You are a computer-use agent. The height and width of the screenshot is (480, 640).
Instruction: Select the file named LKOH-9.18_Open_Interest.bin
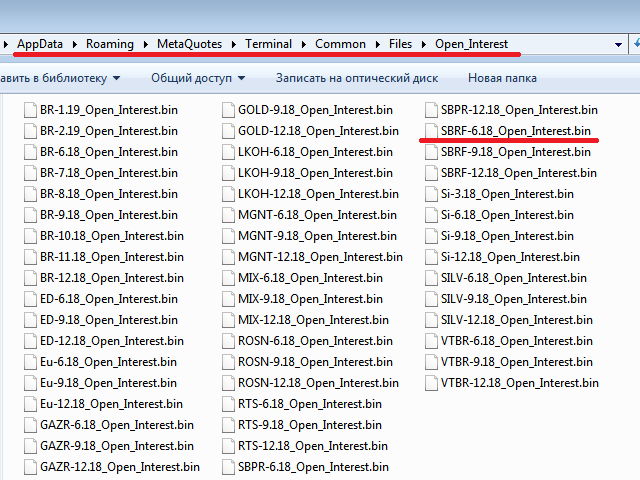[x=308, y=173]
